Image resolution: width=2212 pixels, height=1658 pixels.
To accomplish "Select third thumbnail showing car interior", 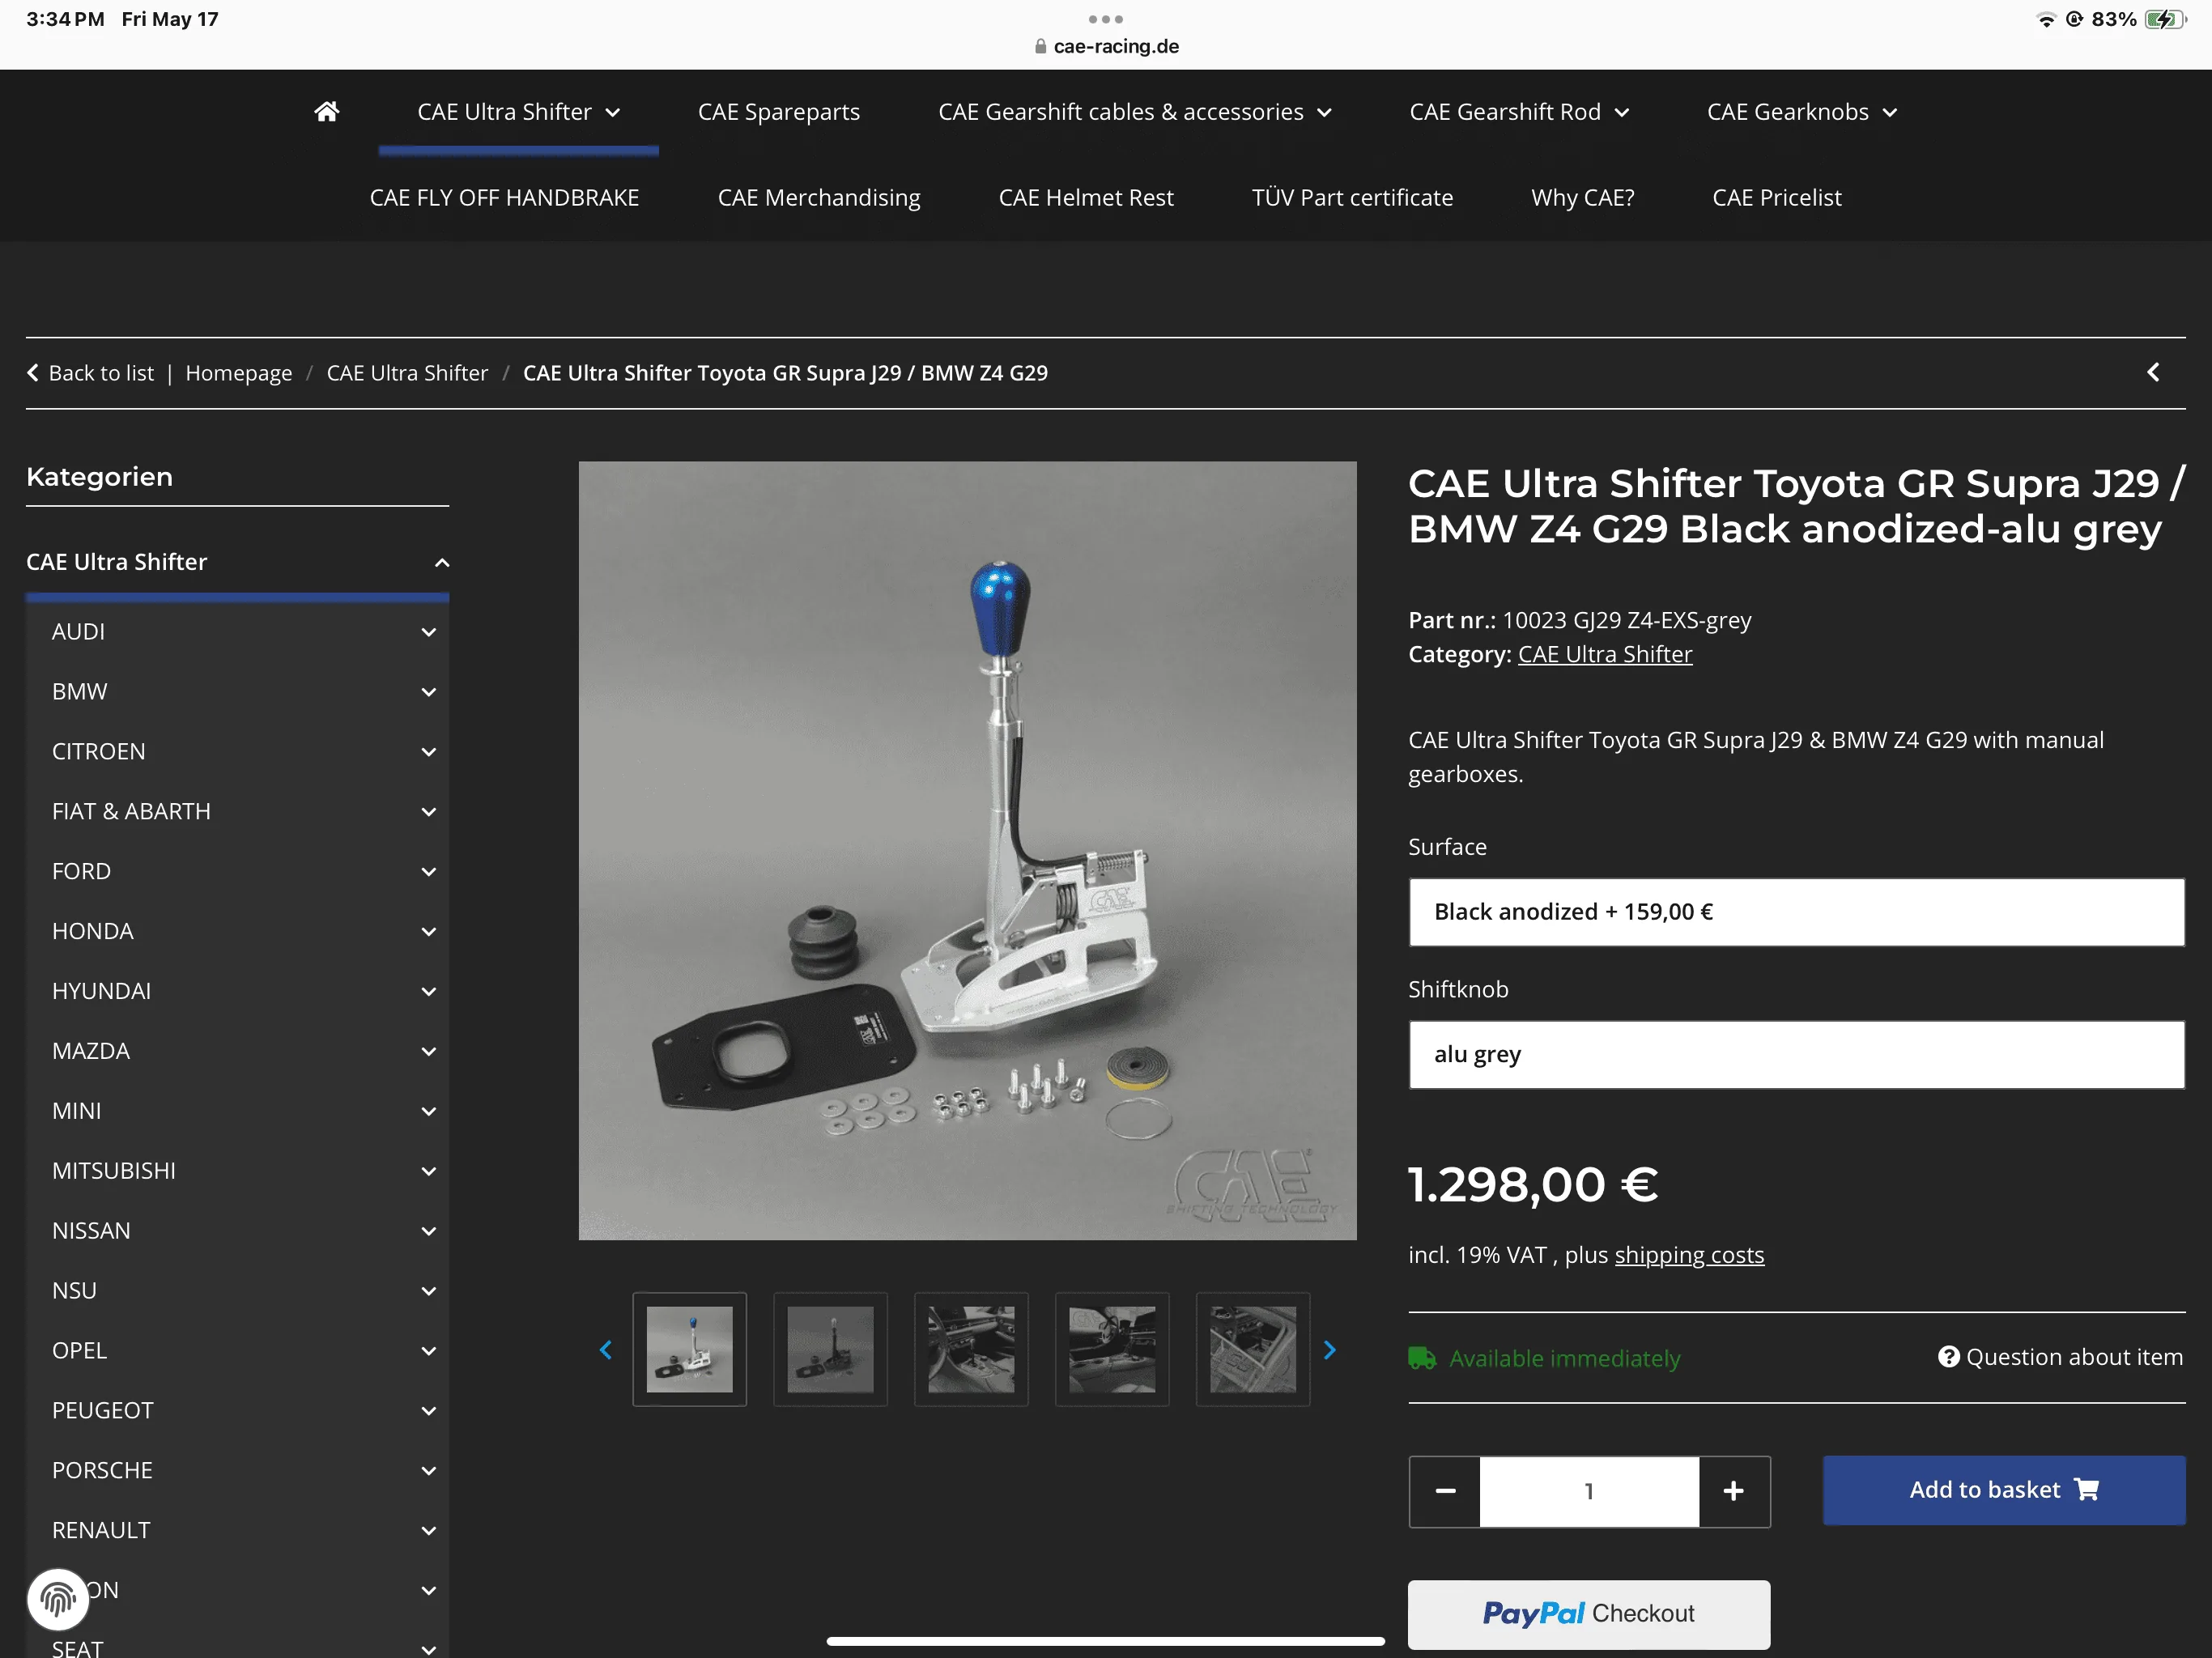I will [971, 1349].
